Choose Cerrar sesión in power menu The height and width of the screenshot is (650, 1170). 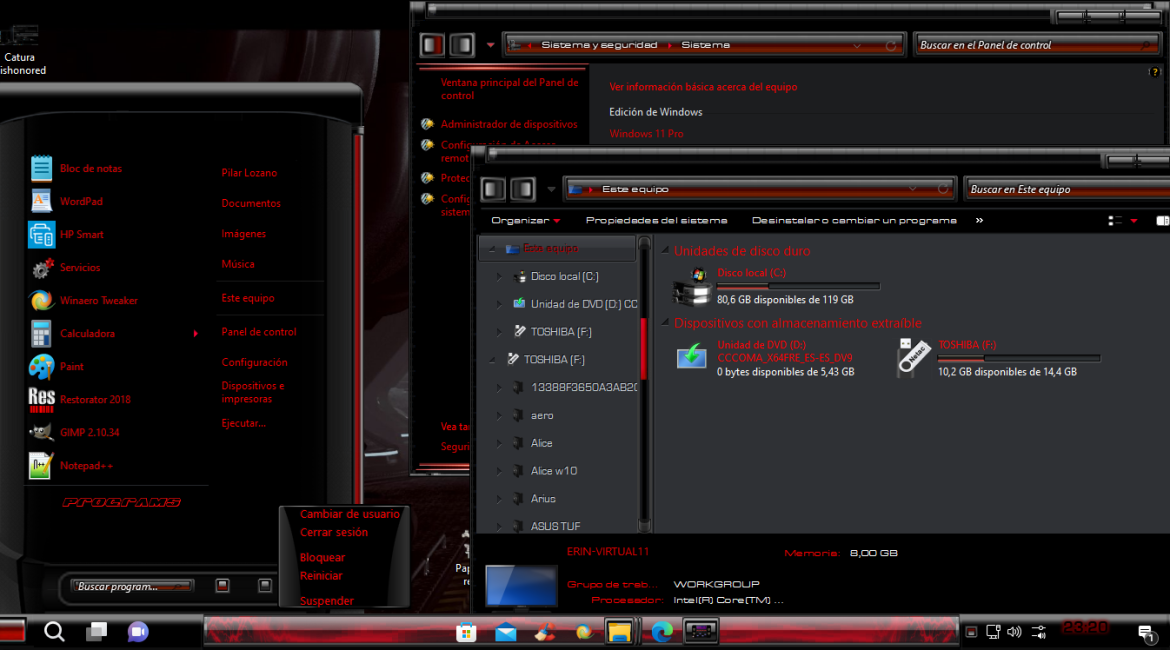click(334, 532)
